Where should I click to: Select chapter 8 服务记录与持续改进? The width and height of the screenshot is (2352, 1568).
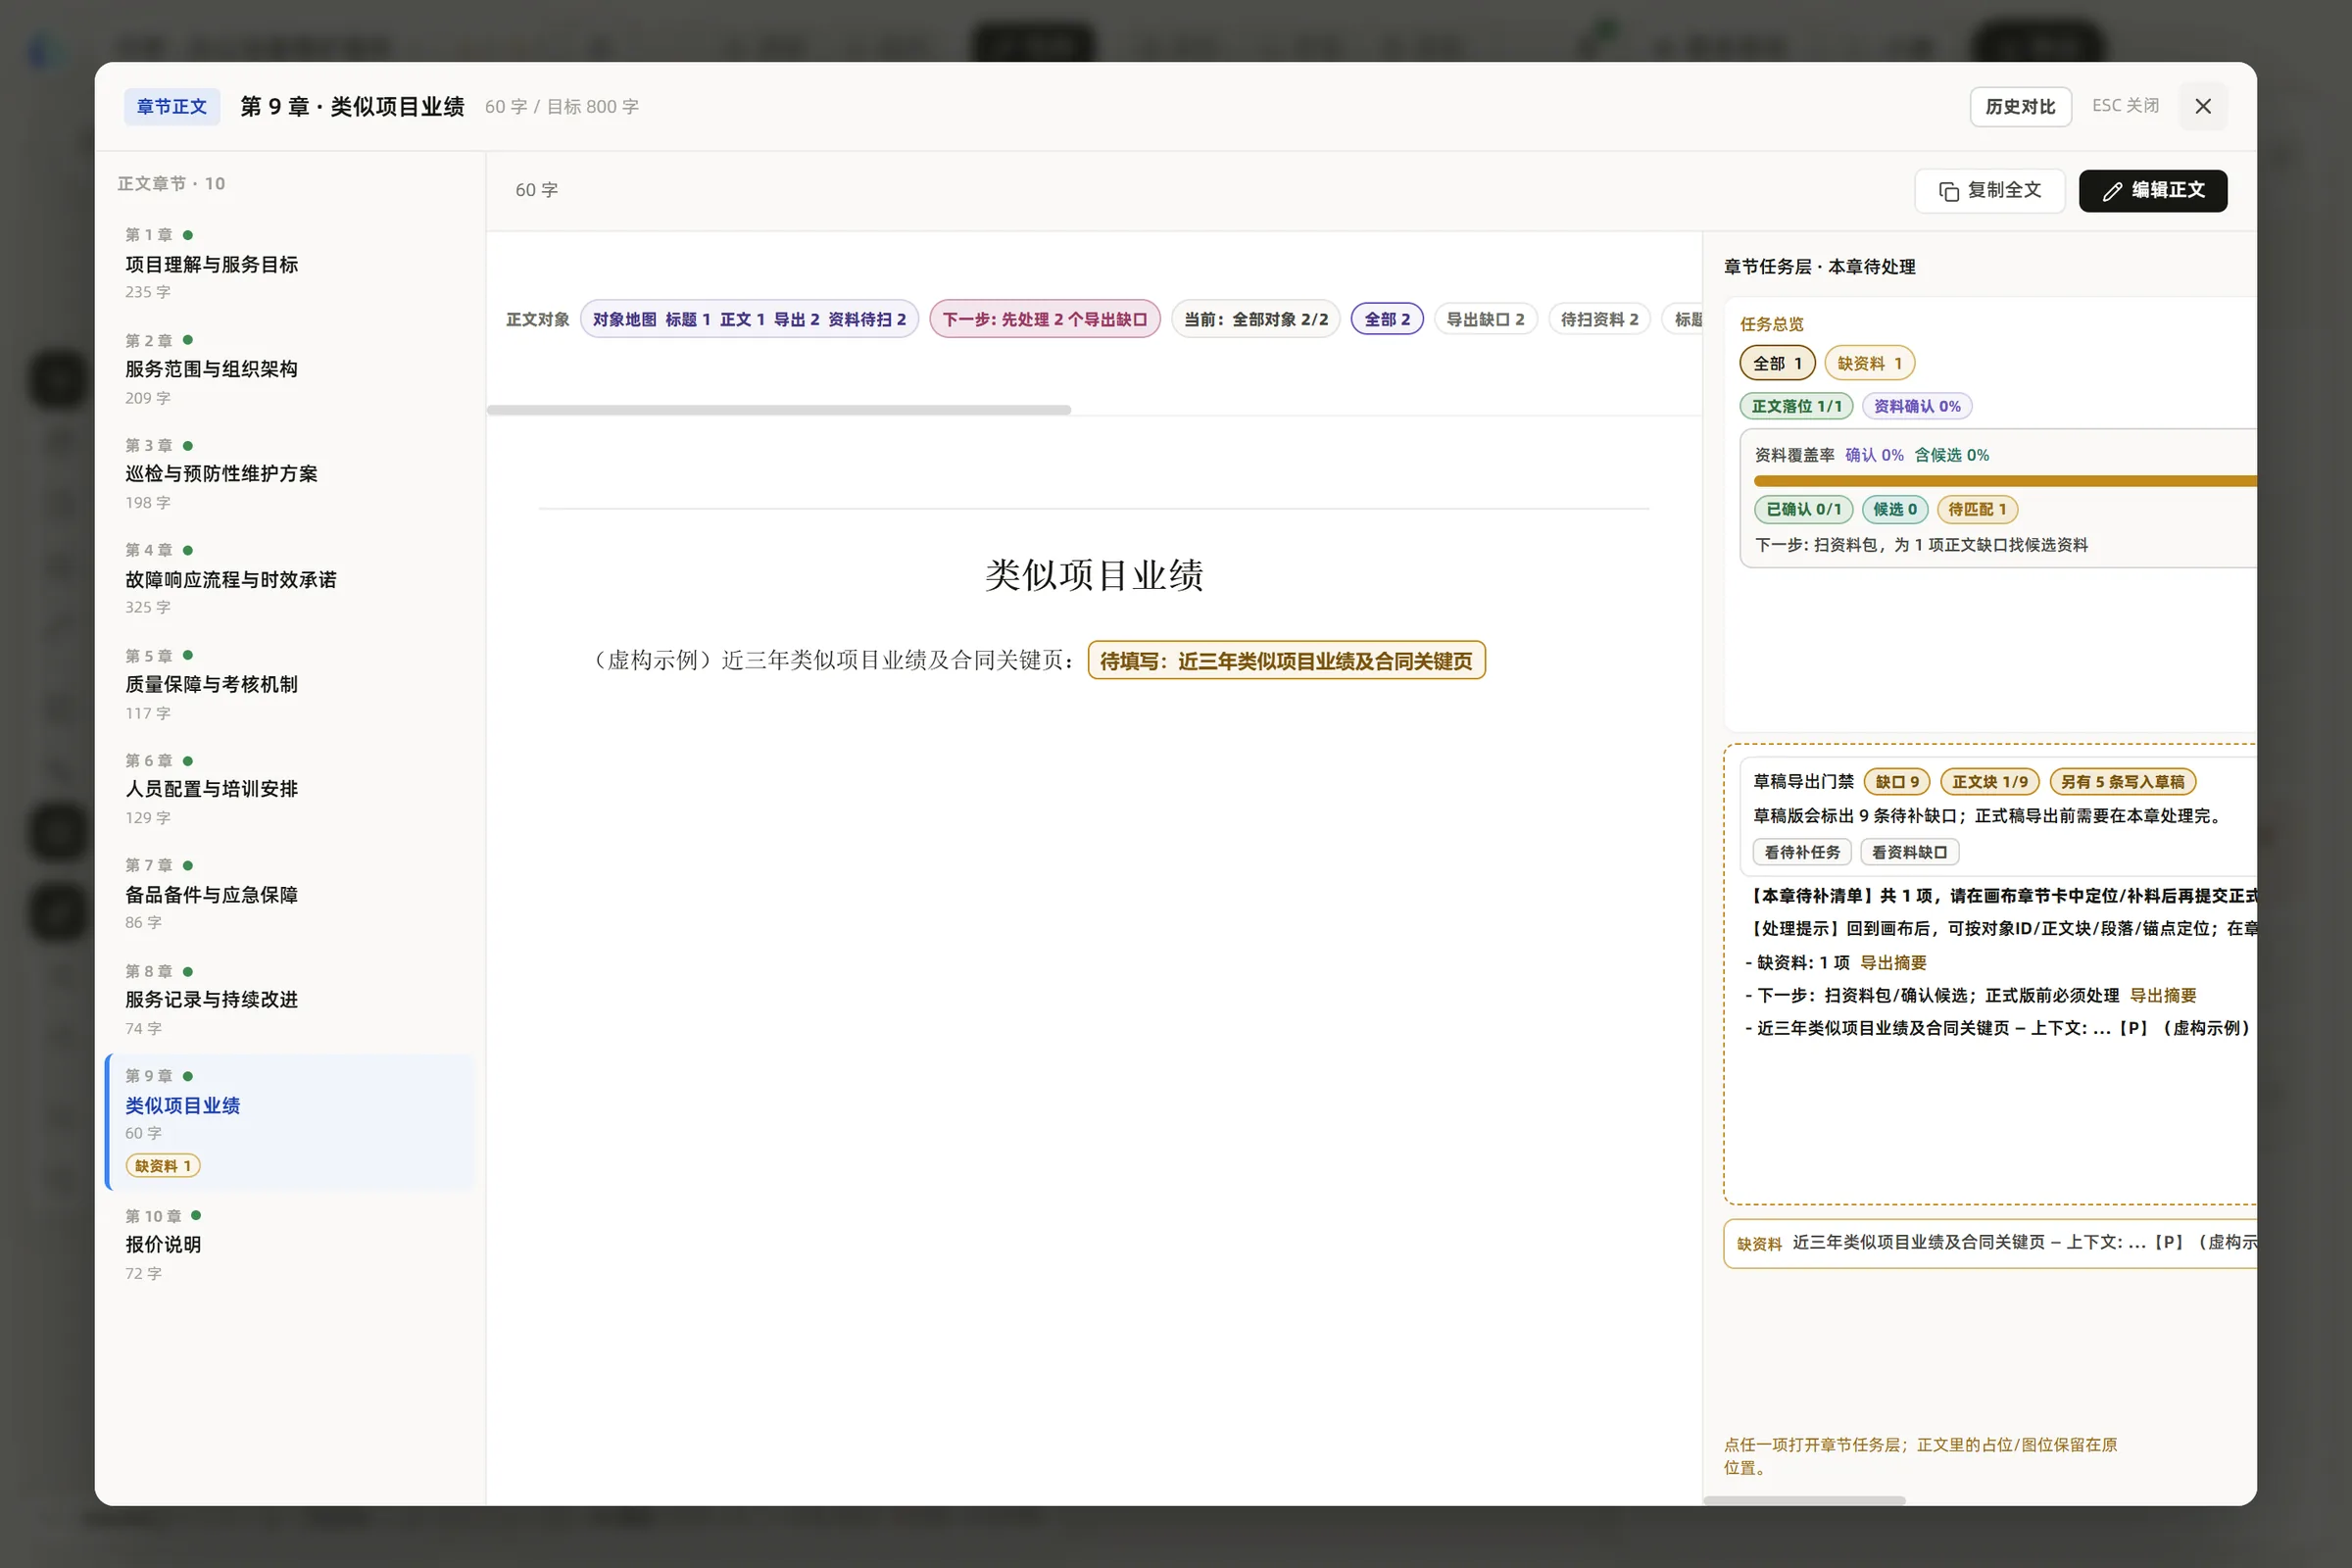coord(288,999)
